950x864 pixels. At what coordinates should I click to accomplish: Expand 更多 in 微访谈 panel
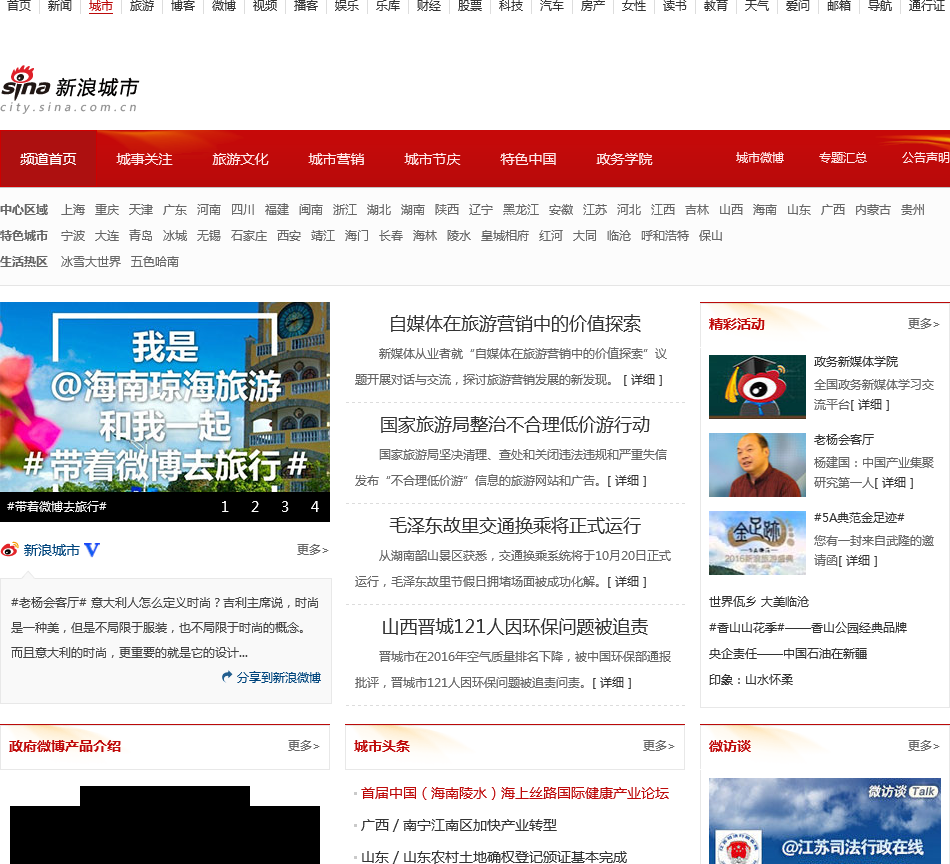923,745
